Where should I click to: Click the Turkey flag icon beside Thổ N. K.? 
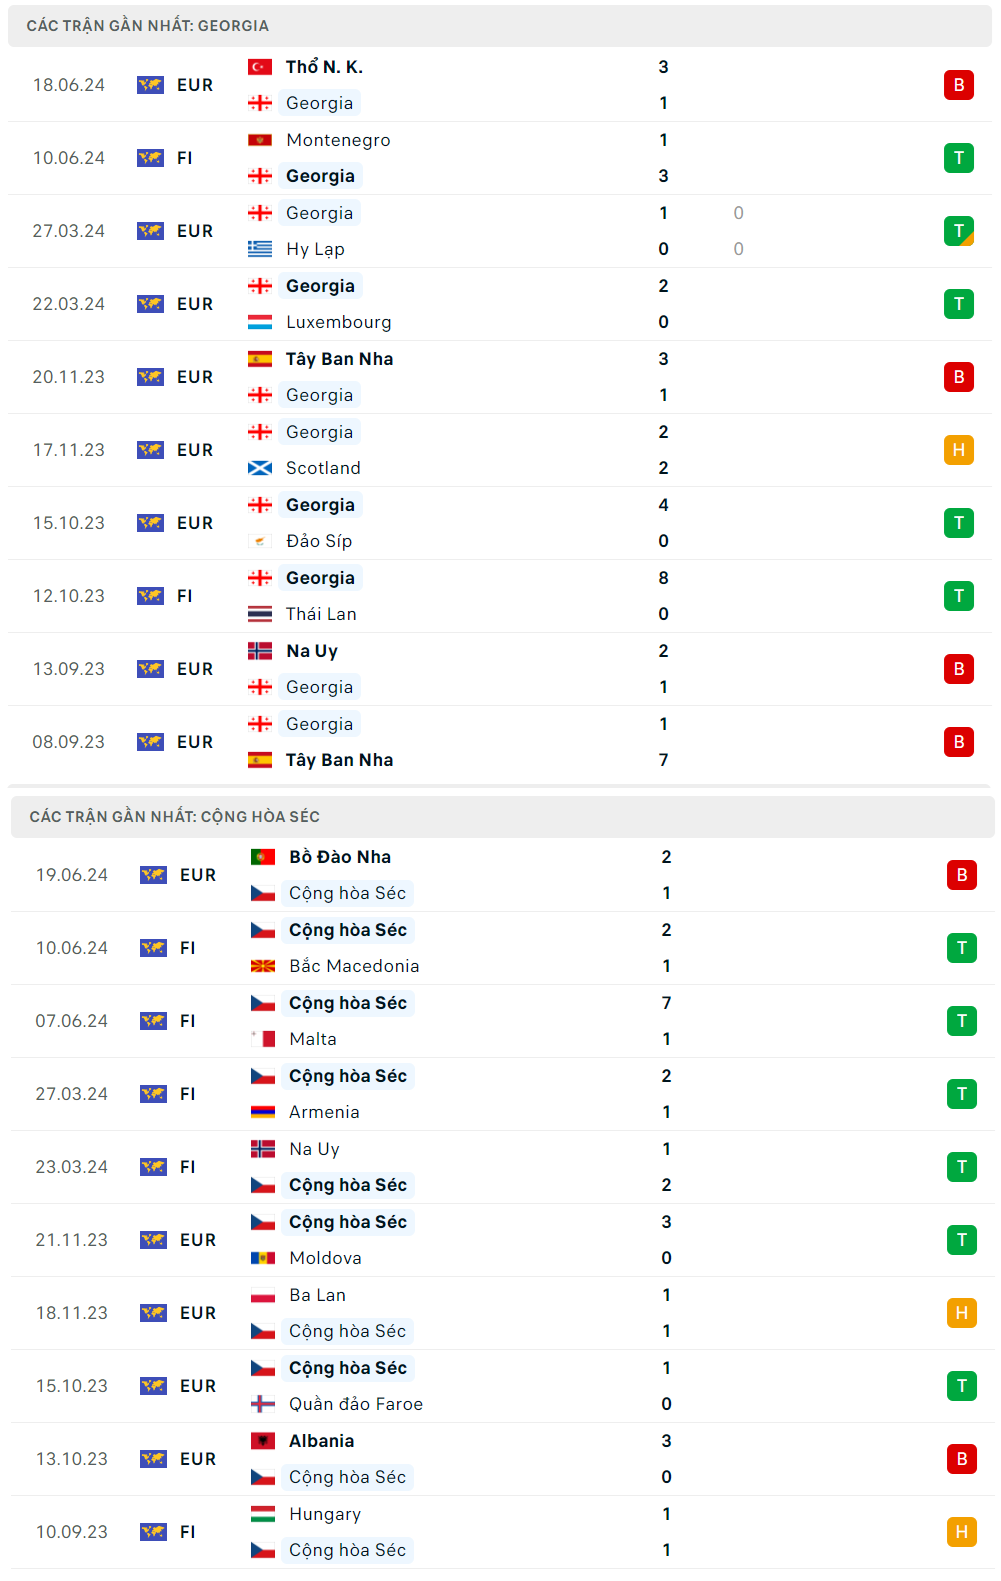point(260,67)
